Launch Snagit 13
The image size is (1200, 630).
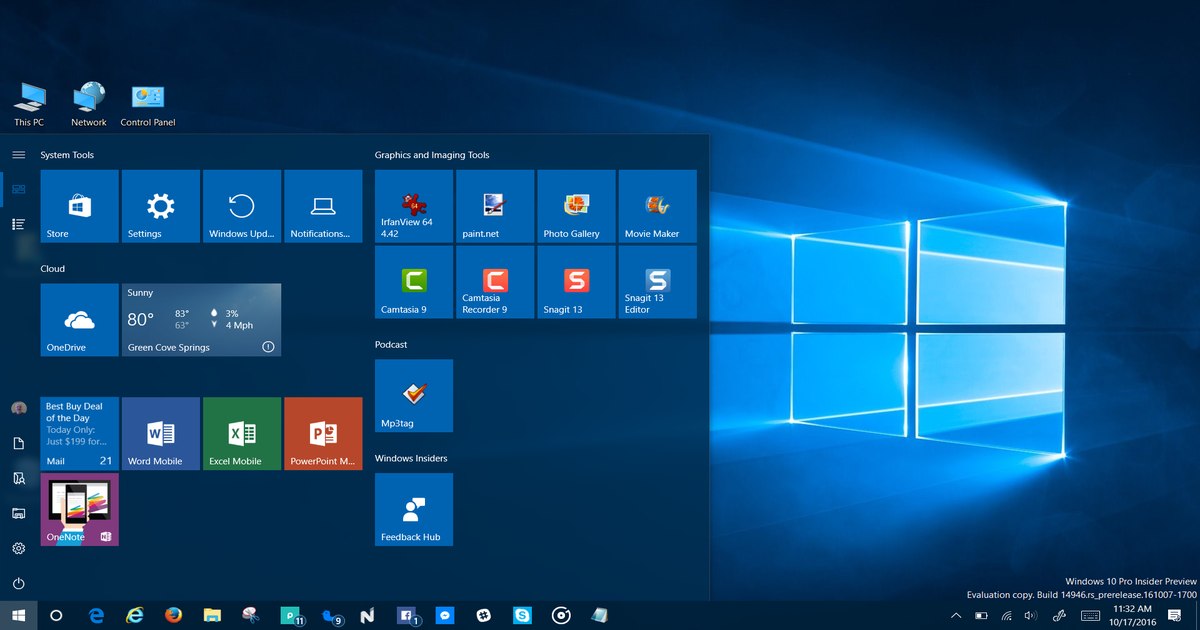(x=575, y=282)
